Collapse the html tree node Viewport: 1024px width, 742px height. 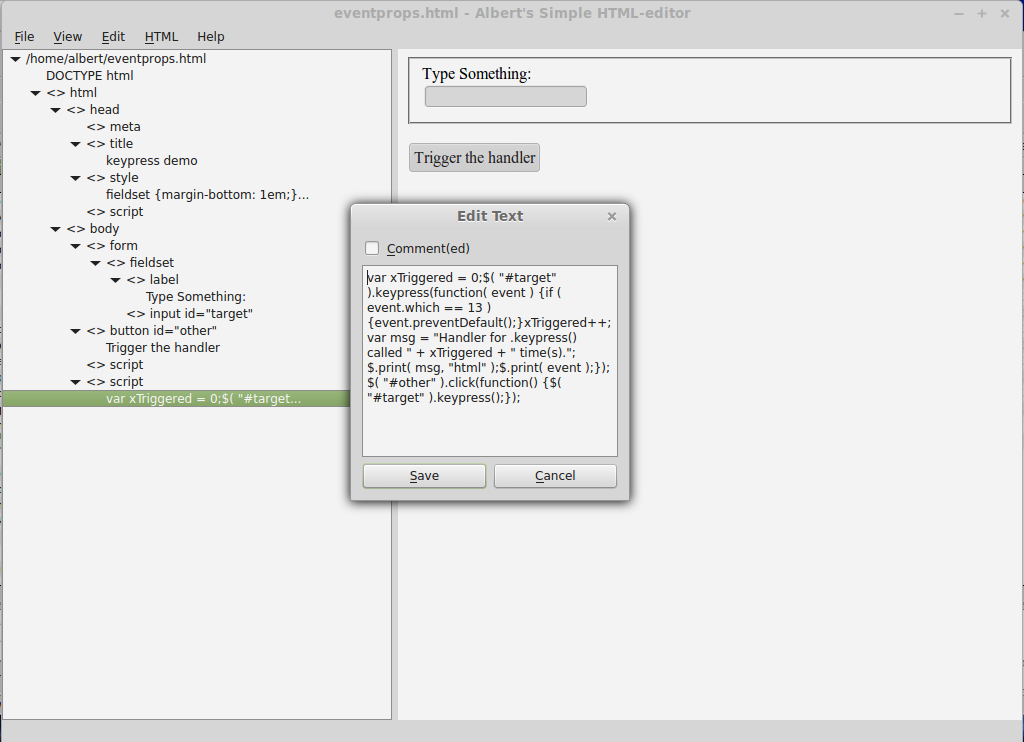36,93
